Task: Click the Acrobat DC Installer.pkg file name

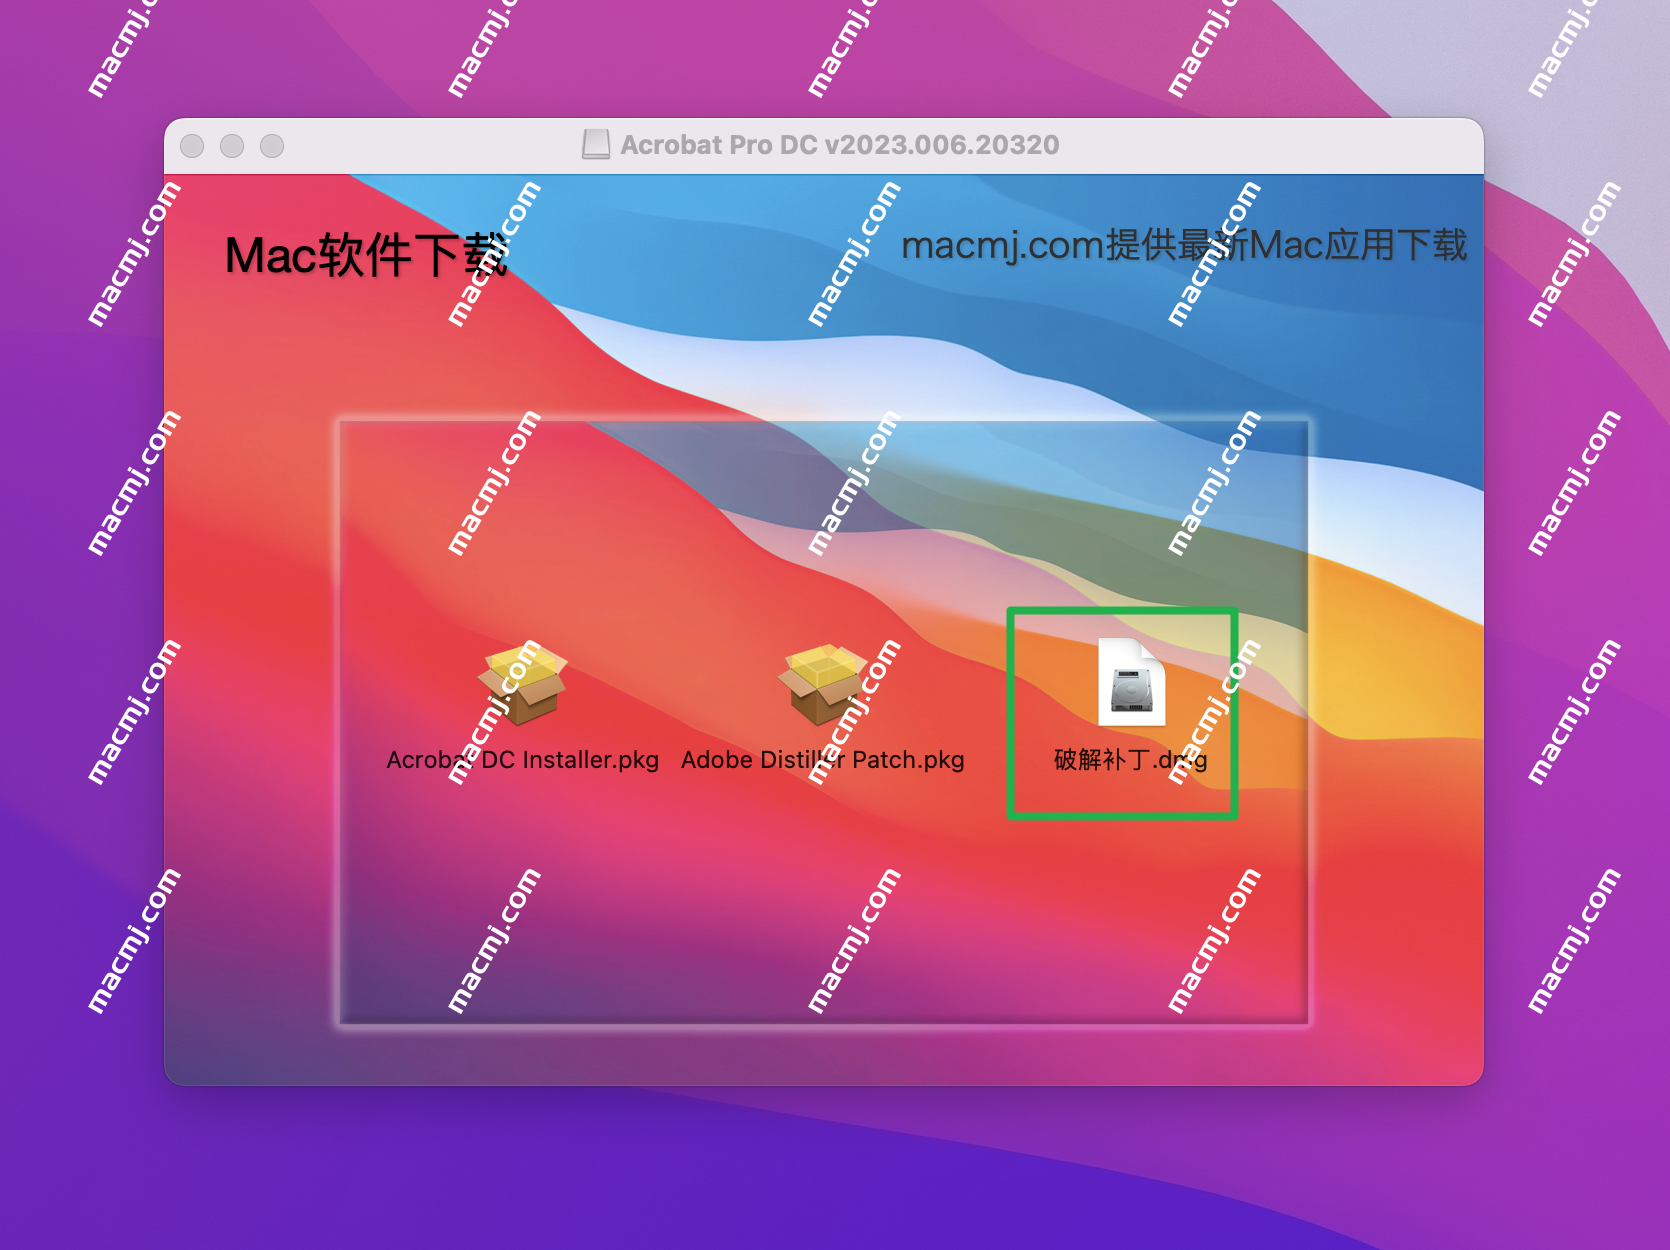Action: coord(523,760)
